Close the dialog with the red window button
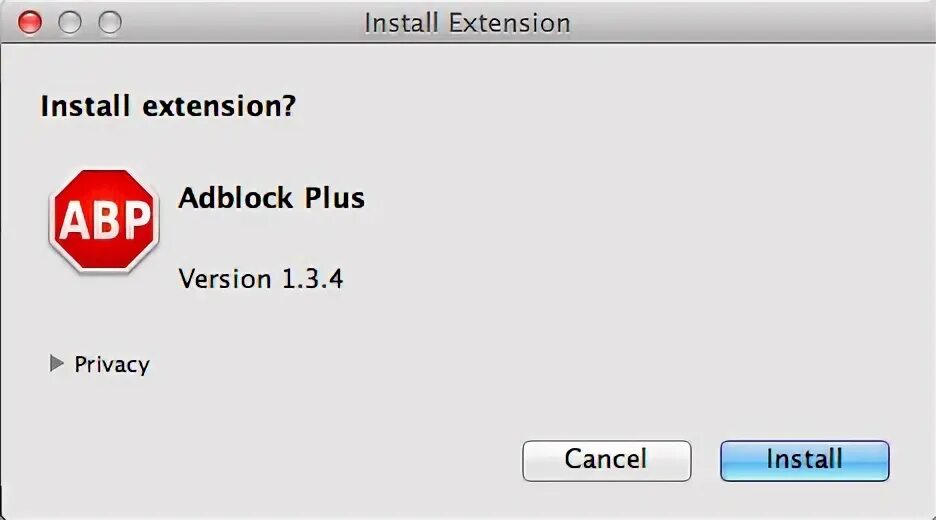 (x=31, y=22)
